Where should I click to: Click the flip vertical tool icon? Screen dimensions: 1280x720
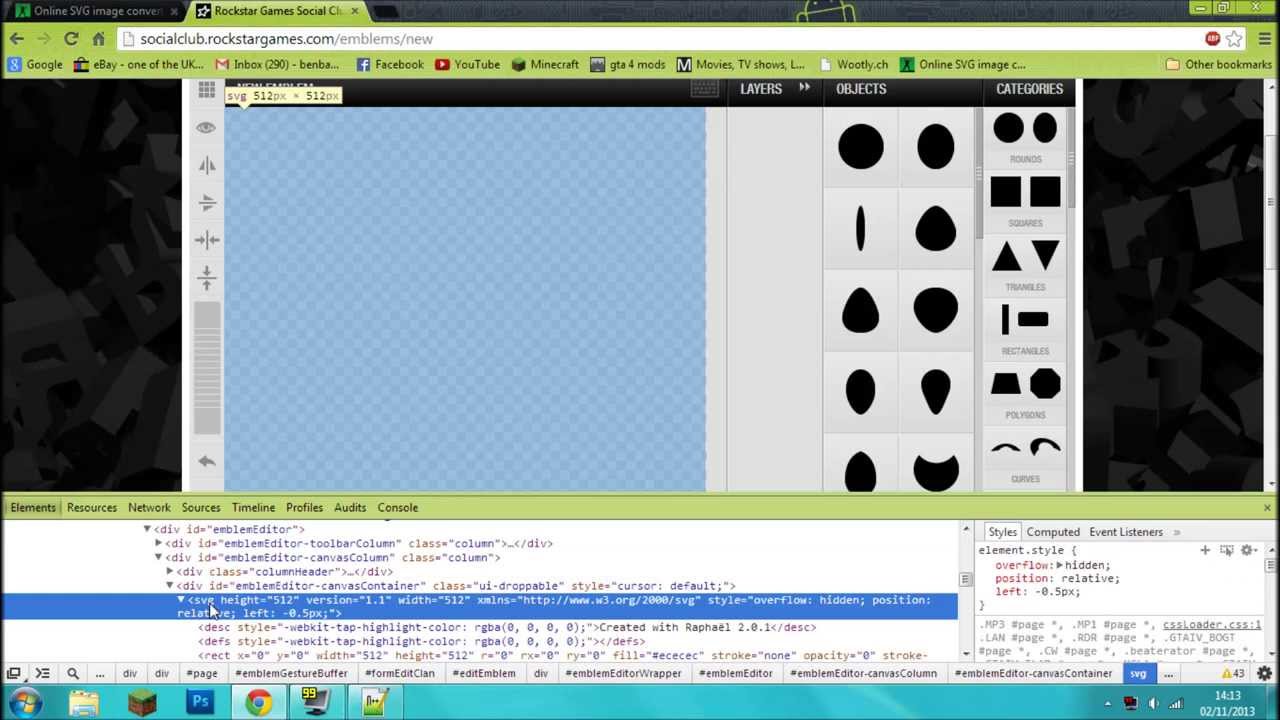coord(207,202)
